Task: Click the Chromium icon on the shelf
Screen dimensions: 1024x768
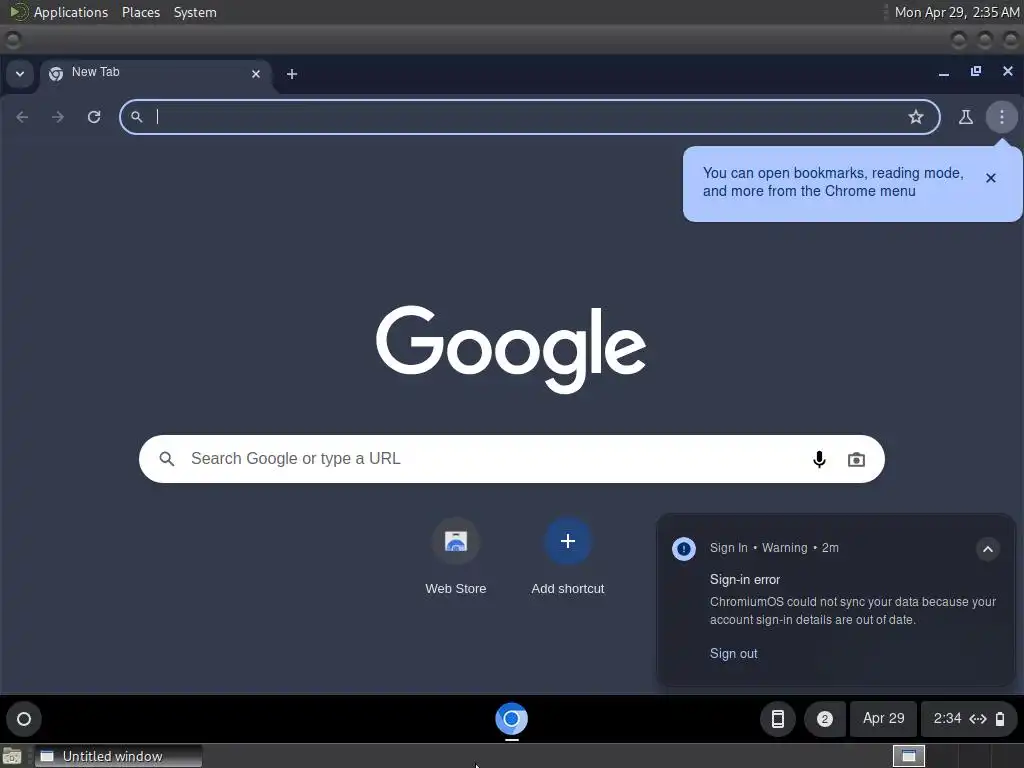Action: point(511,719)
